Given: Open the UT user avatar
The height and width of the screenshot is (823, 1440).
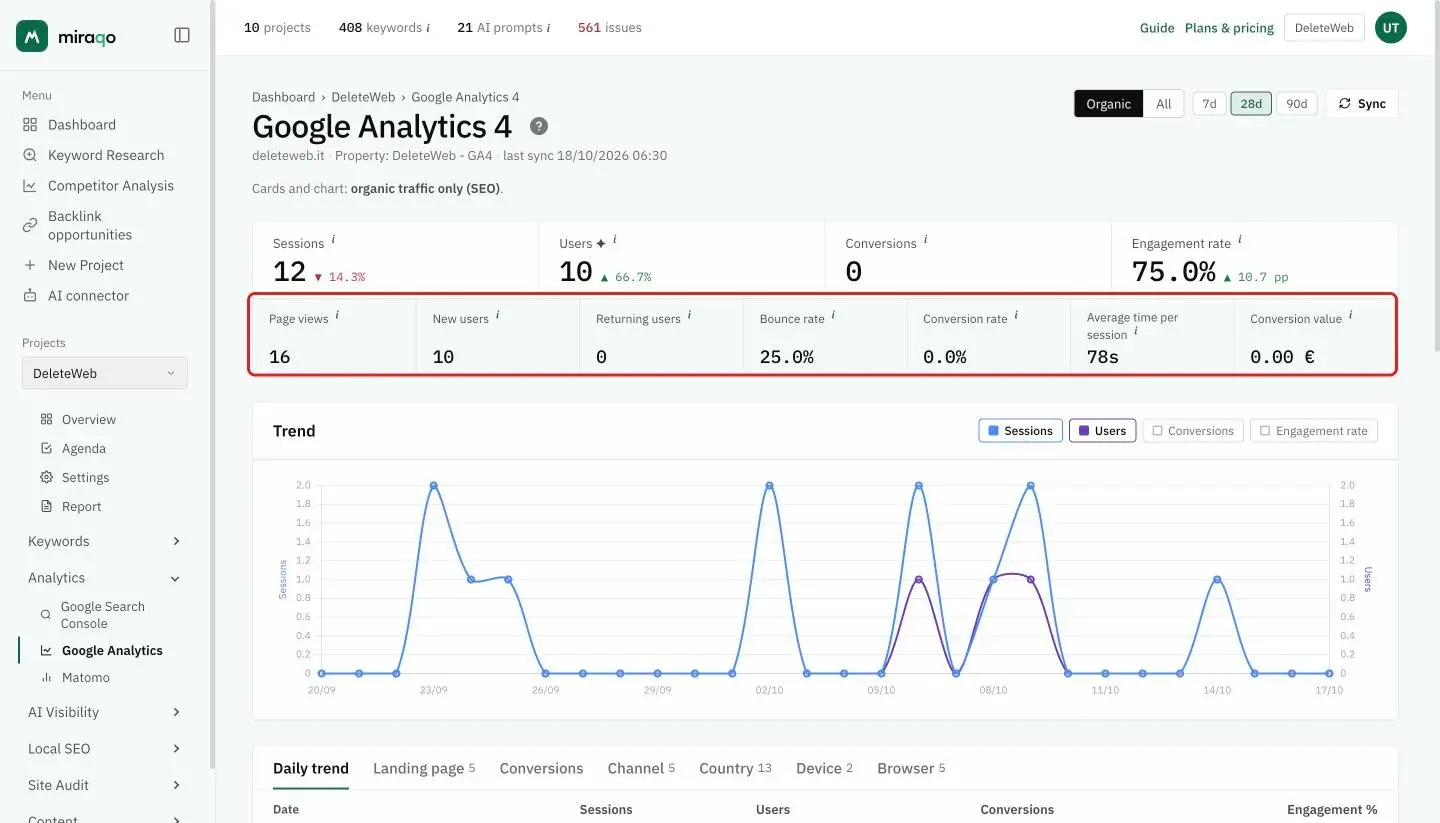Looking at the screenshot, I should 1391,28.
